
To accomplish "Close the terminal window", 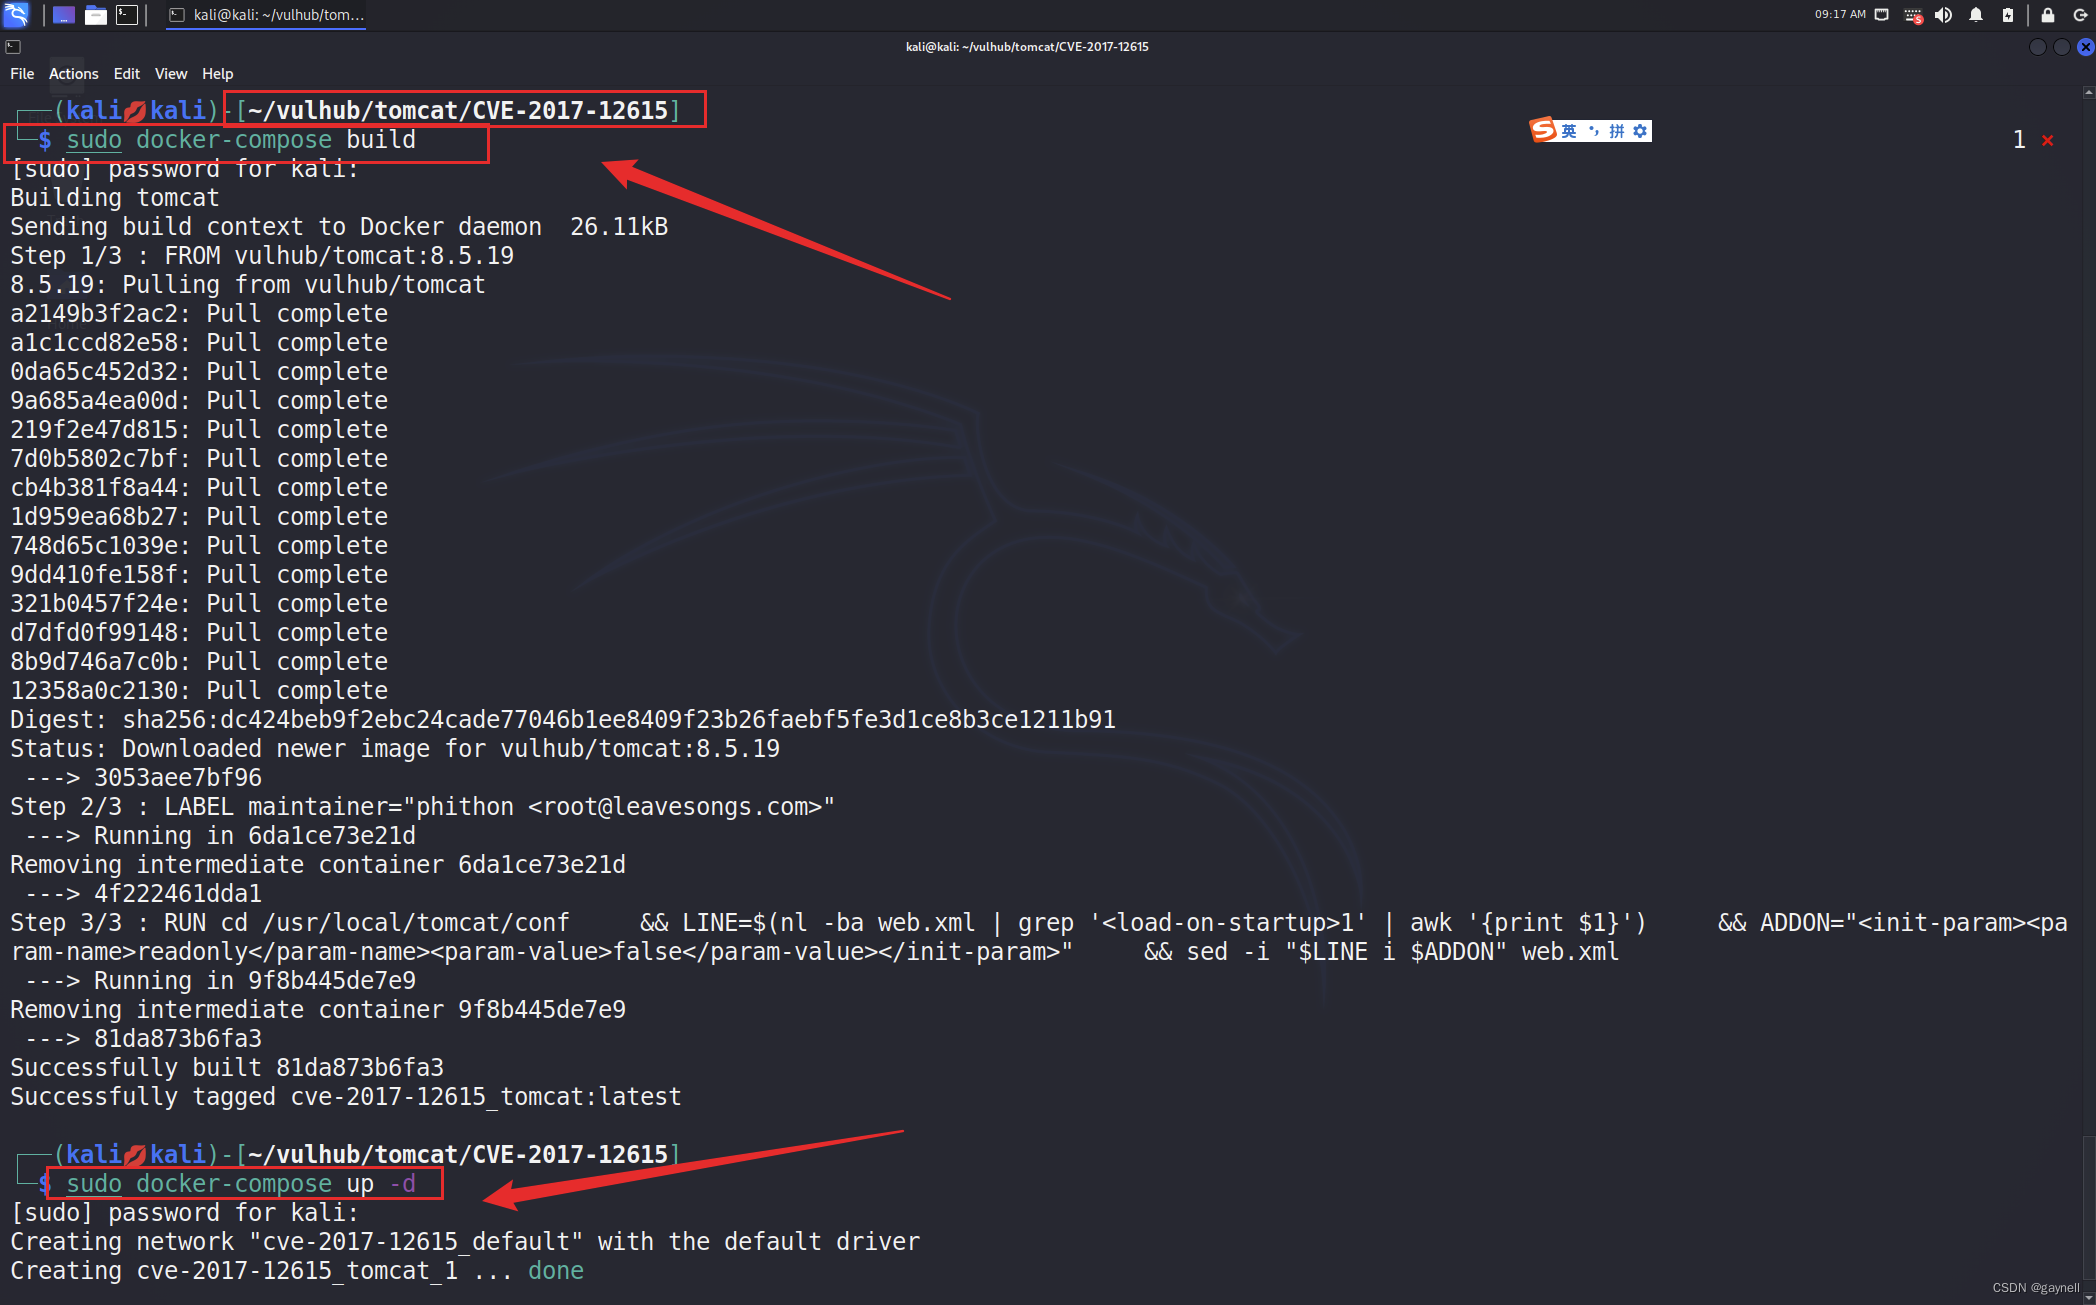I will [x=2085, y=47].
